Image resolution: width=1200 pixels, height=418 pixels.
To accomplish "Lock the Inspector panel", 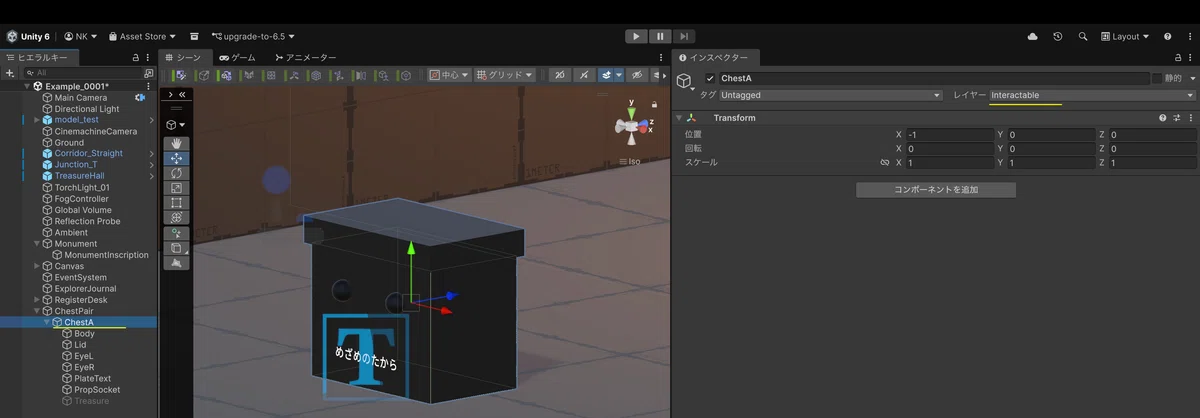I will tap(1177, 58).
